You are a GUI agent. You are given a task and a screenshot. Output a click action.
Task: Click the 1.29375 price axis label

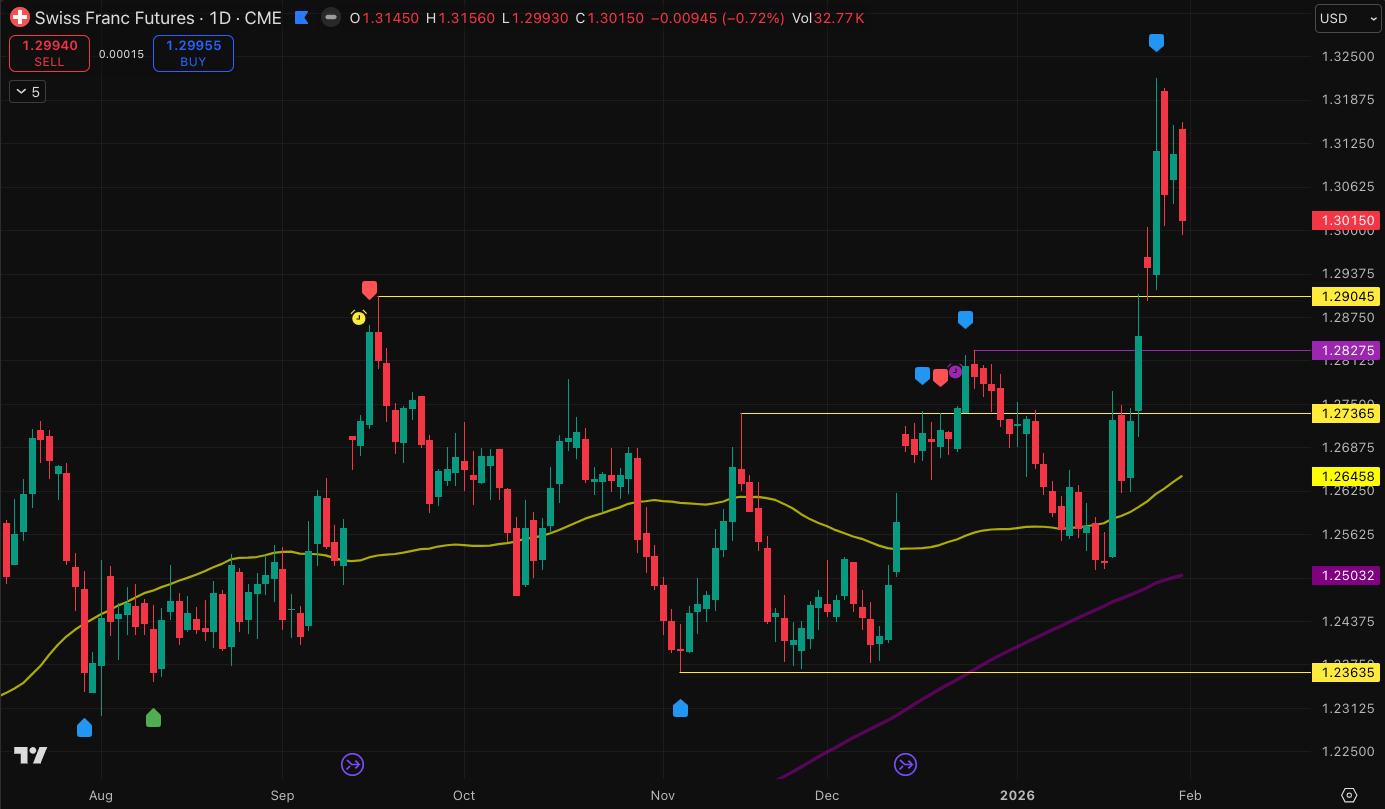pyautogui.click(x=1346, y=274)
